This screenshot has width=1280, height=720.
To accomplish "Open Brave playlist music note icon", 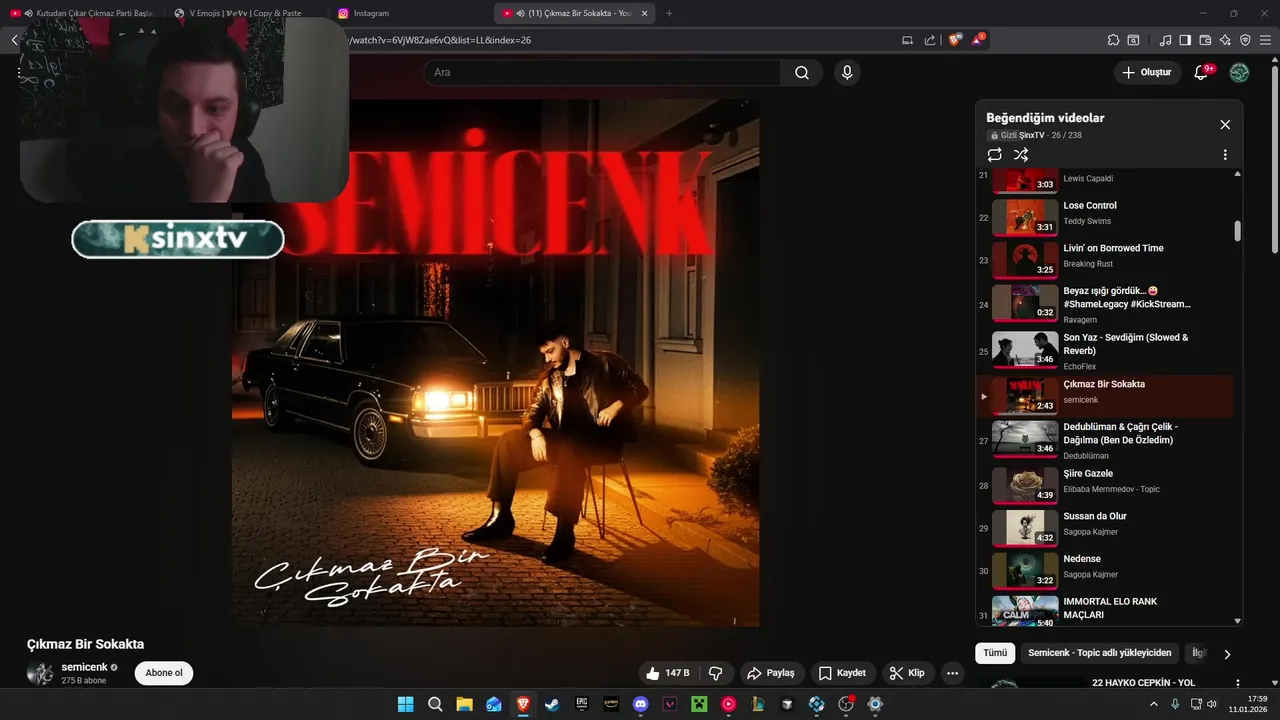I will (x=1165, y=40).
